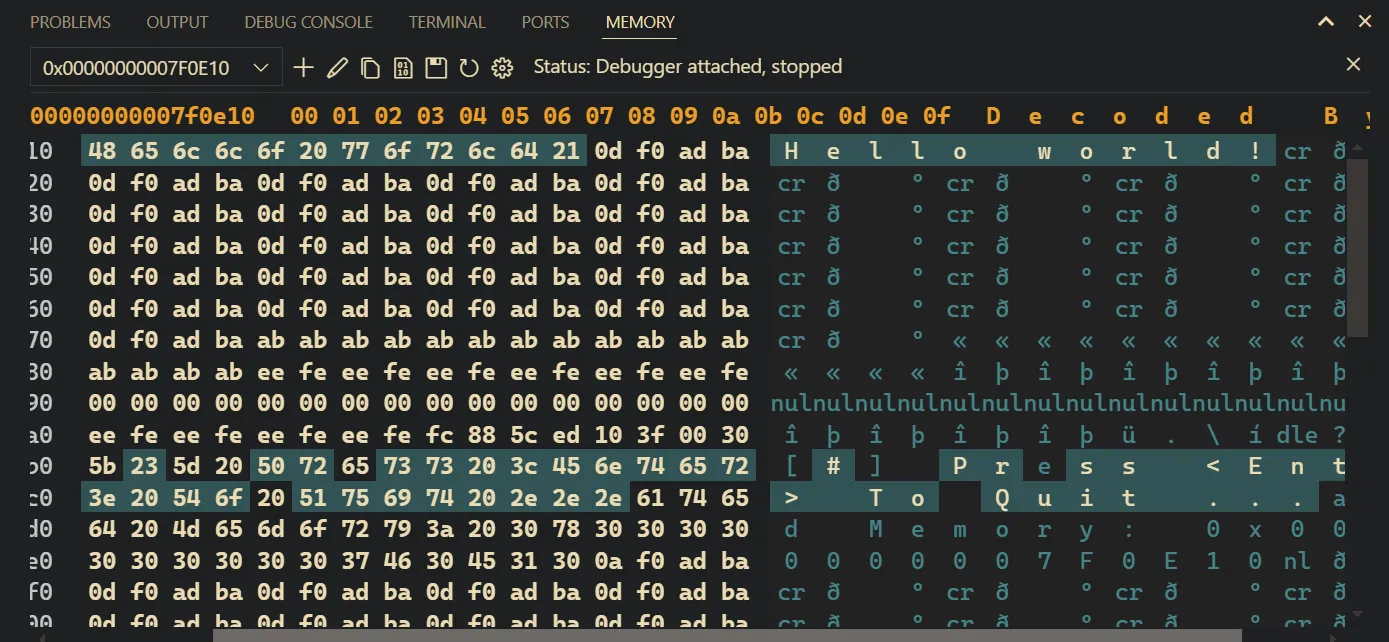Copy the memory contents

point(370,67)
